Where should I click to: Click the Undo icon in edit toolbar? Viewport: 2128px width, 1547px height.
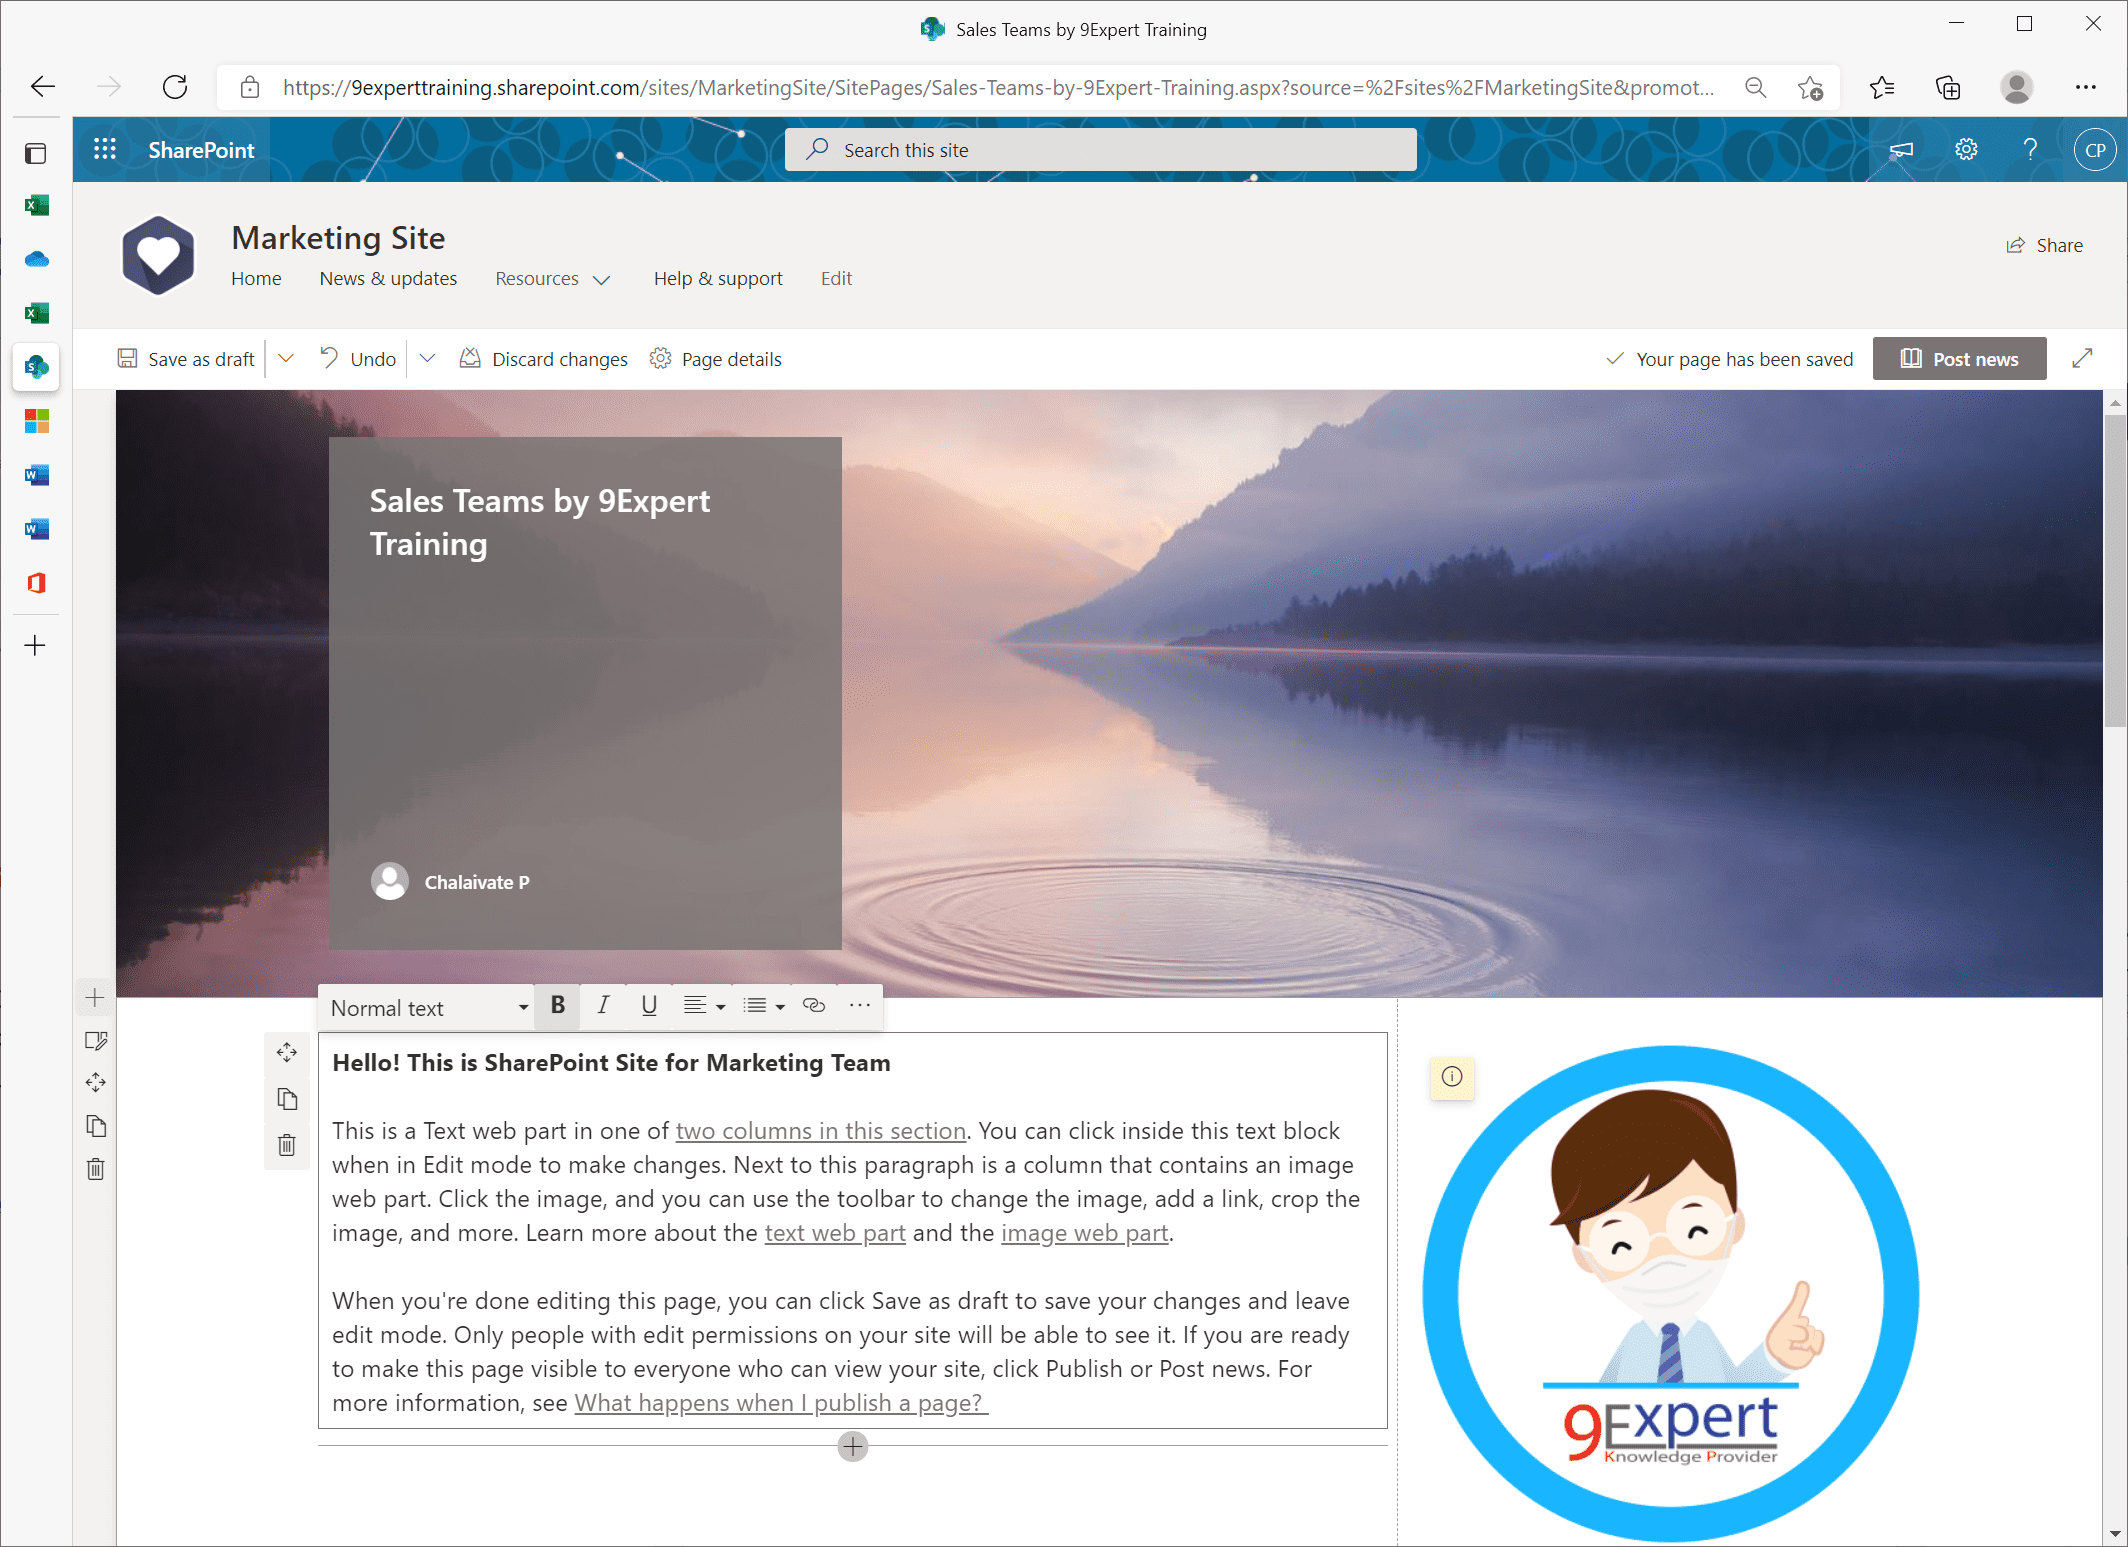pyautogui.click(x=331, y=358)
